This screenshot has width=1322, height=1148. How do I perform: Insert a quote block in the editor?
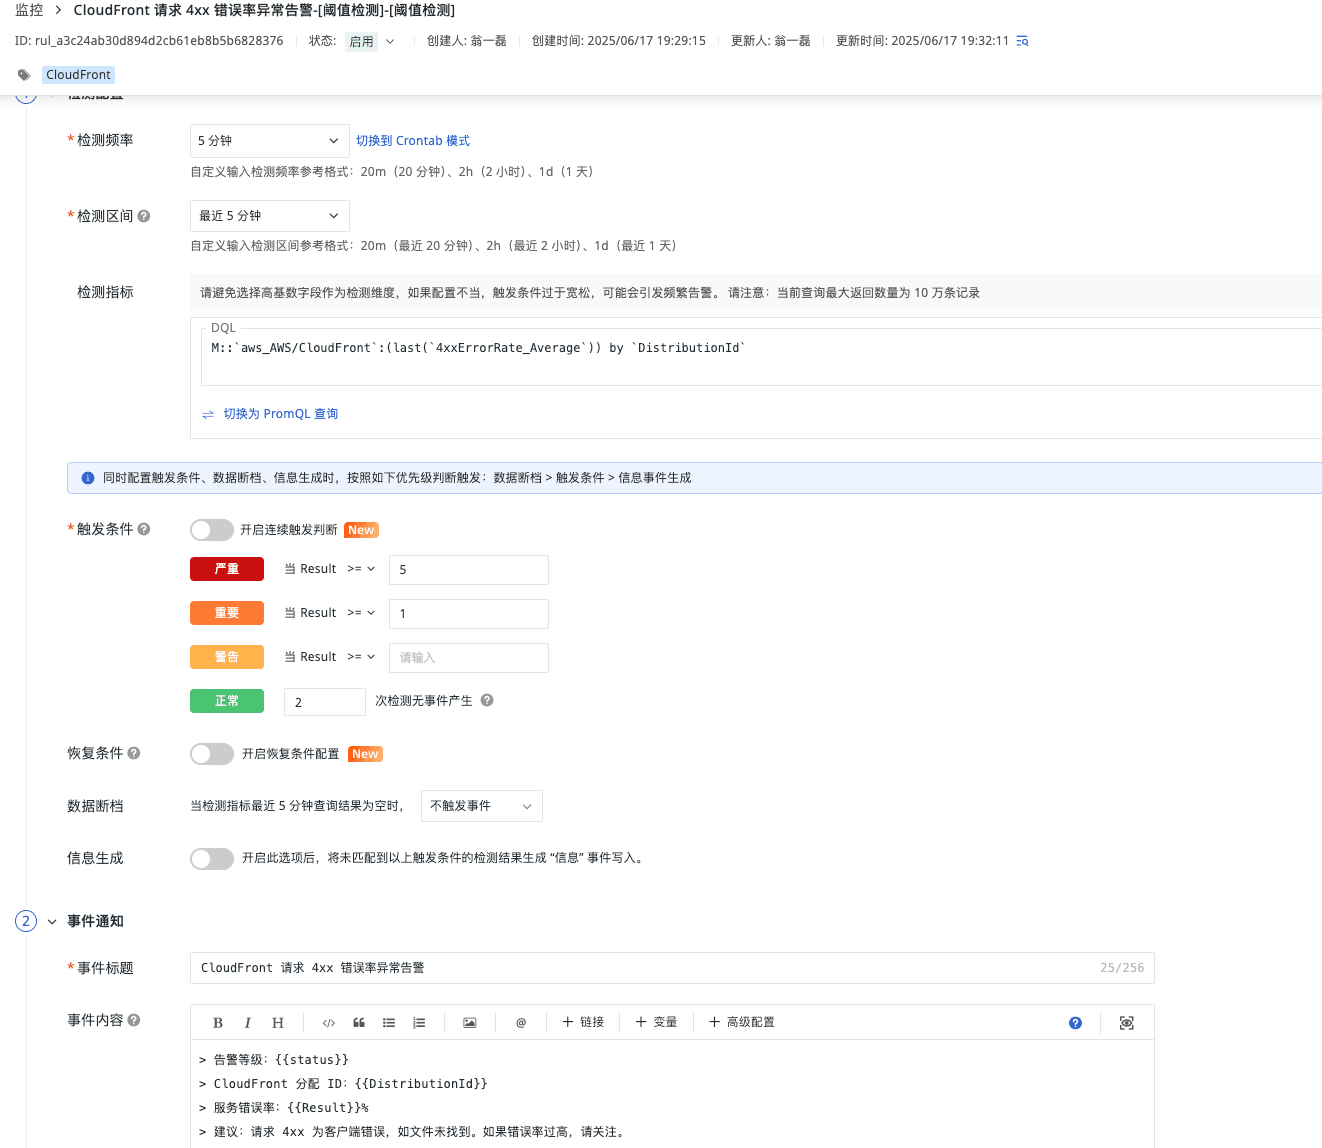coord(359,1022)
